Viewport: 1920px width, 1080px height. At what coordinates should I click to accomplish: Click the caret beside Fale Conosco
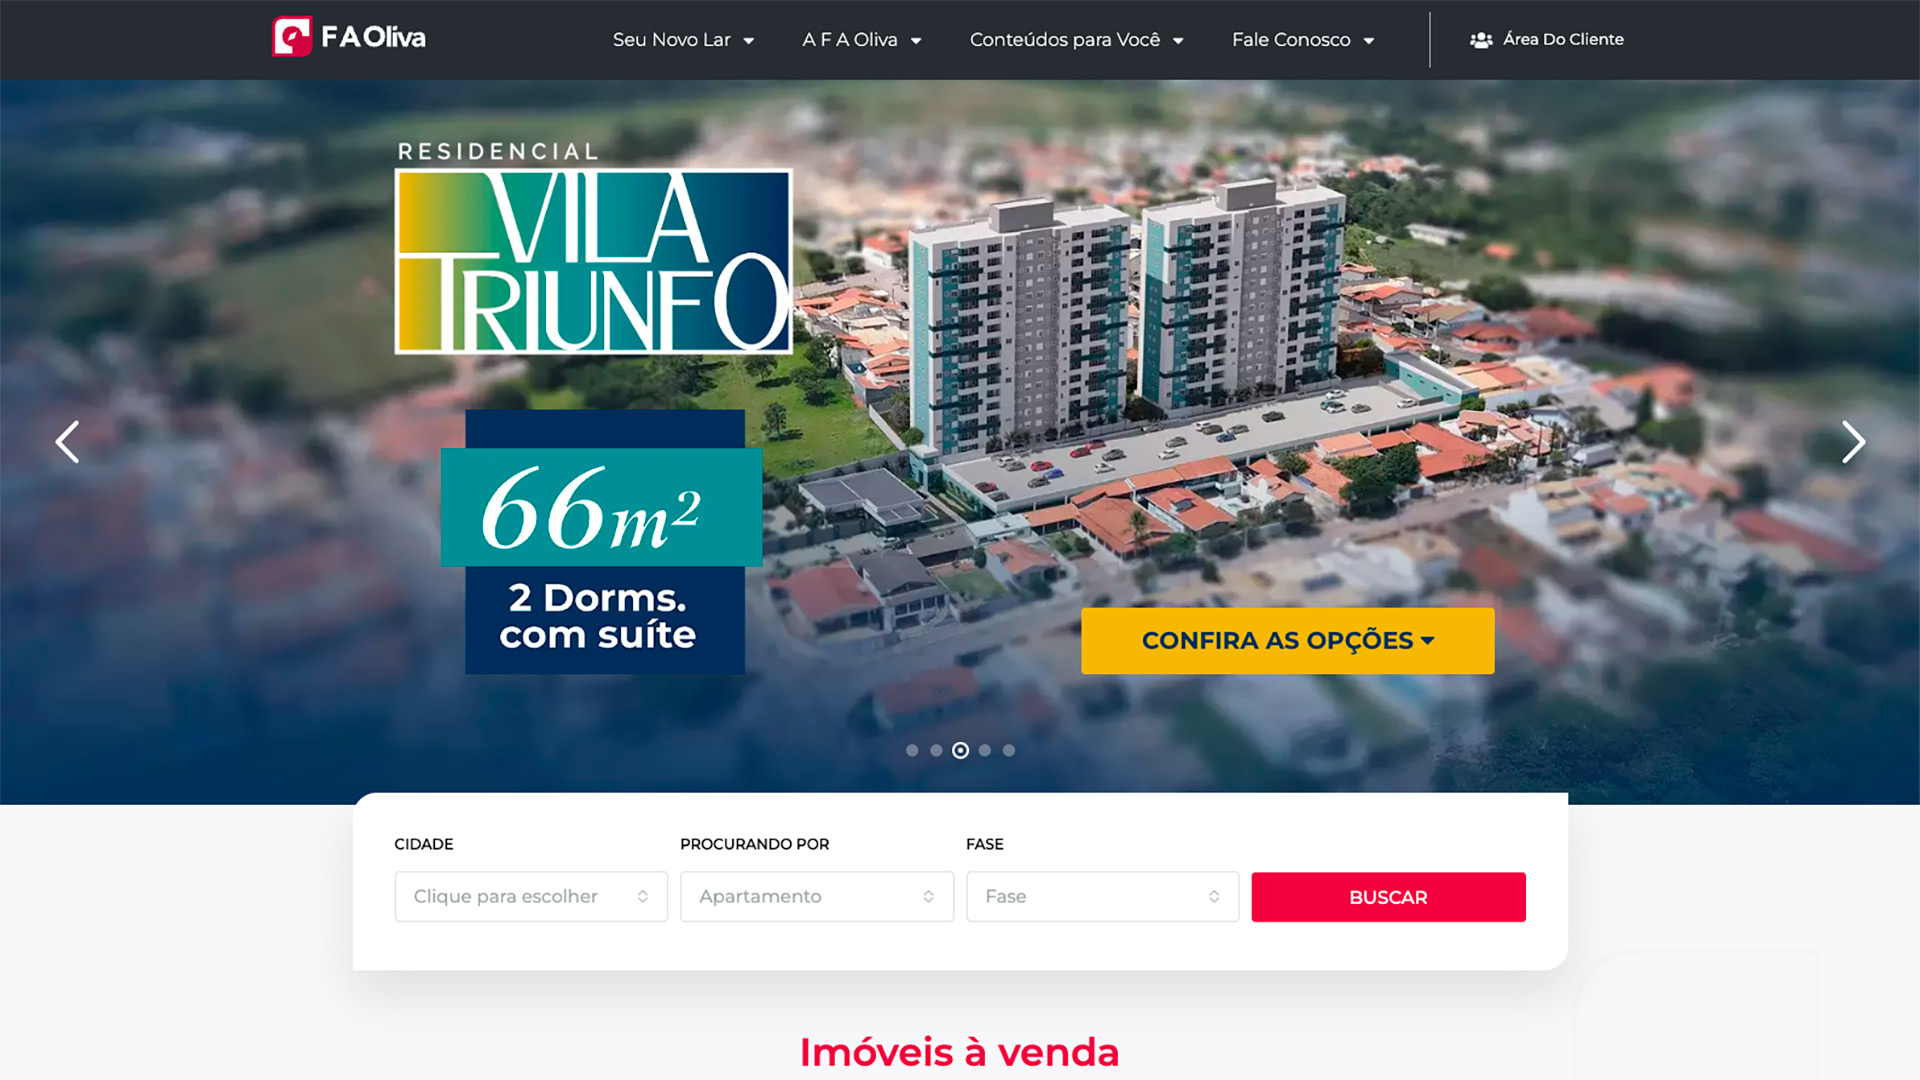point(1368,41)
